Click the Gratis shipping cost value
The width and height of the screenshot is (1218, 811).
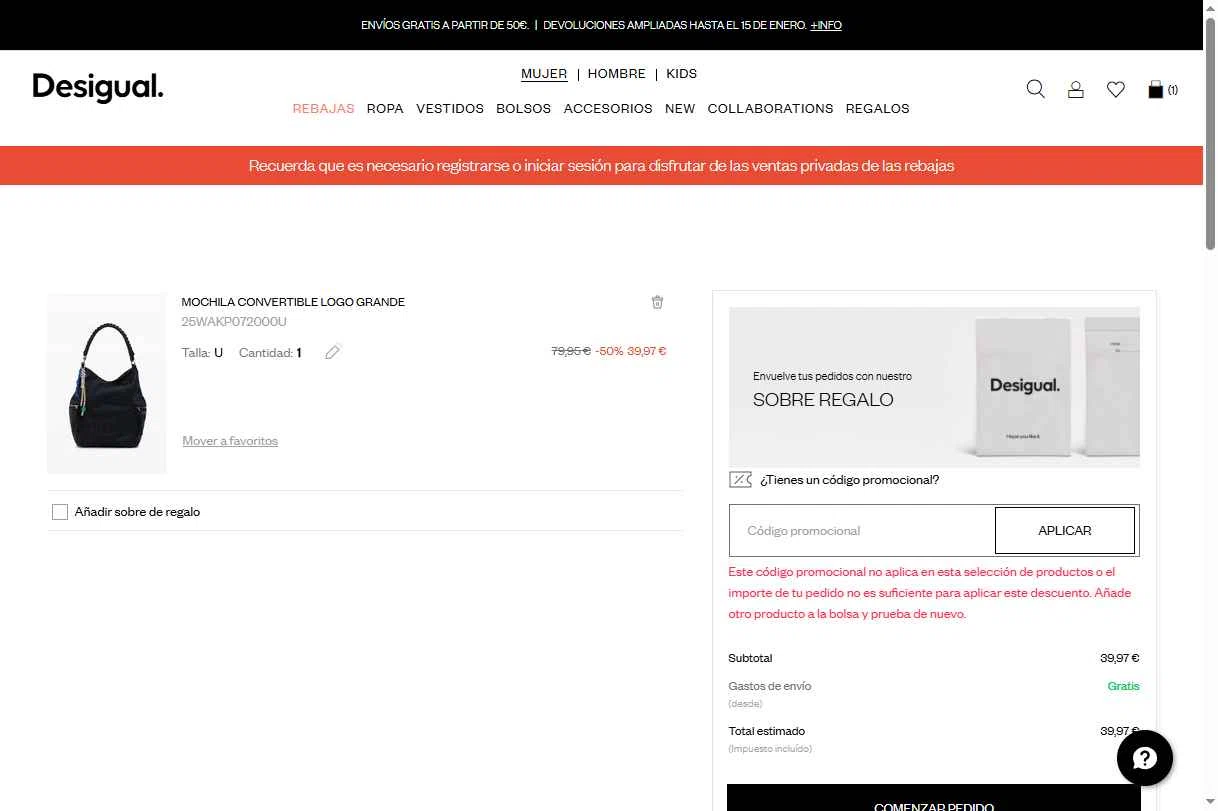tap(1124, 686)
